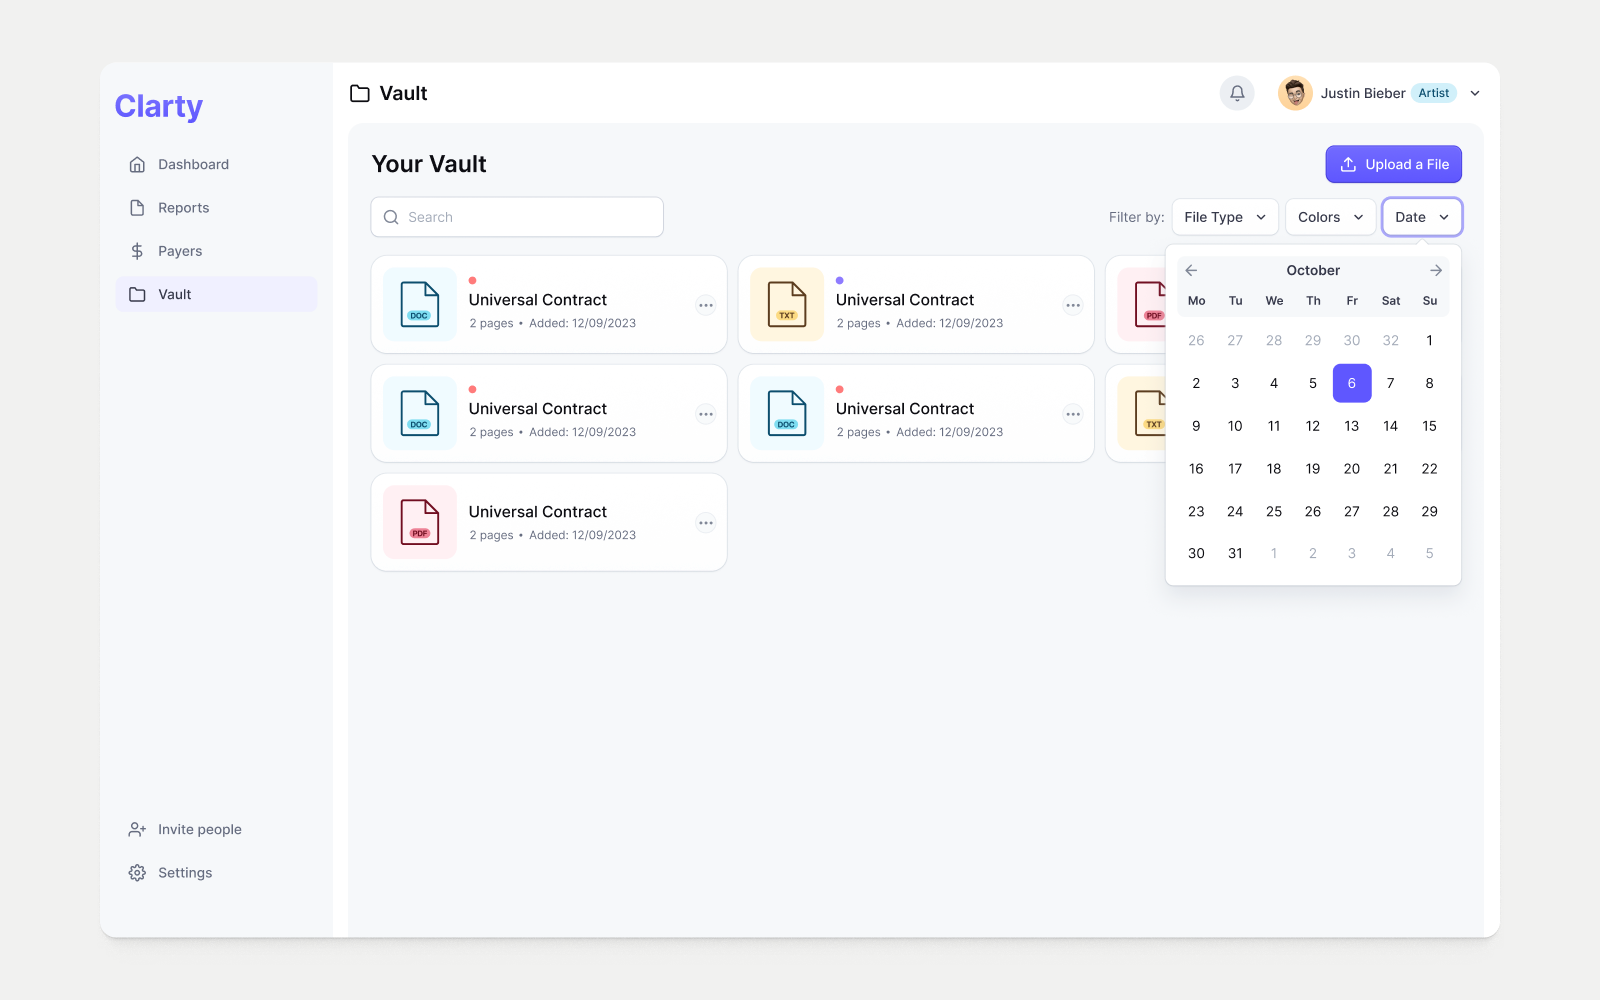Choose October 31 in the date picker
Screen dimensions: 1600x1000
[1235, 553]
